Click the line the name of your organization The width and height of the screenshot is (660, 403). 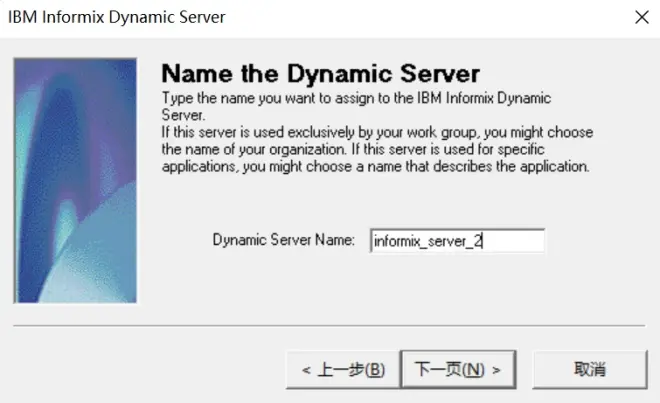tap(353, 149)
